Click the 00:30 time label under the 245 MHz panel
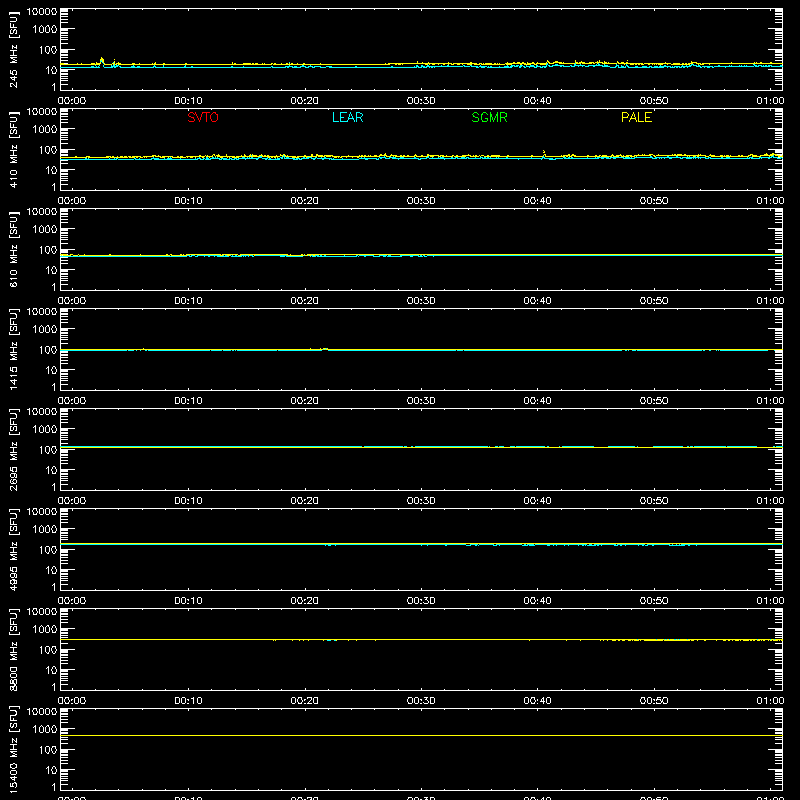Viewport: 800px width, 800px height. pyautogui.click(x=421, y=101)
